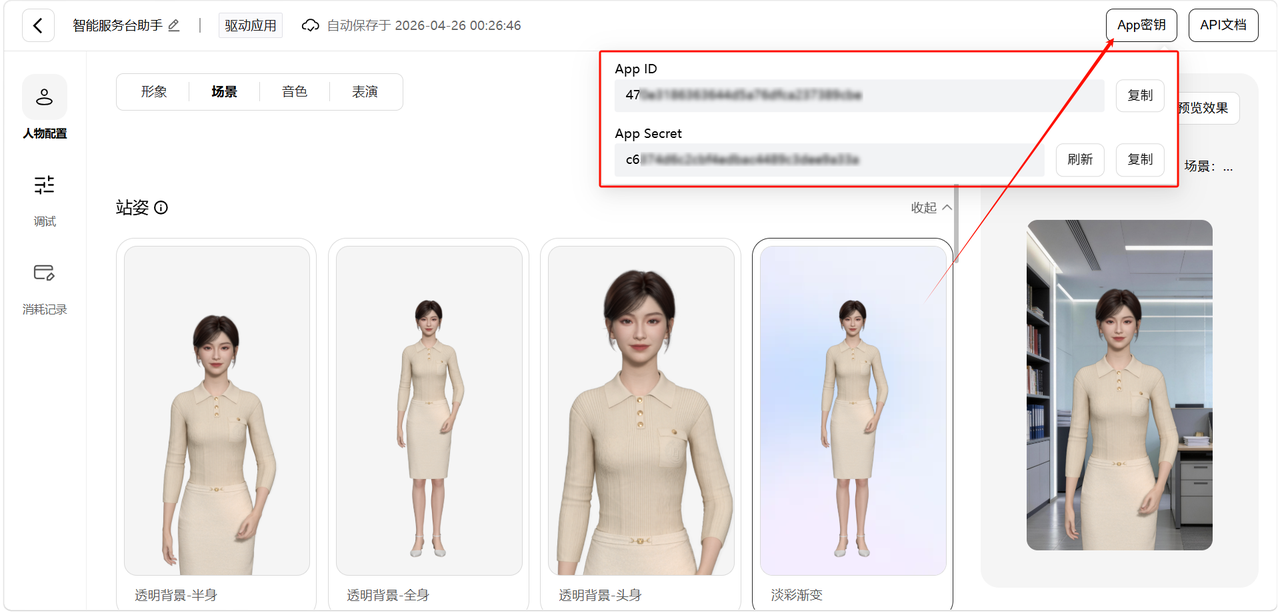Click the App ID label
1280x613 pixels.
636,69
